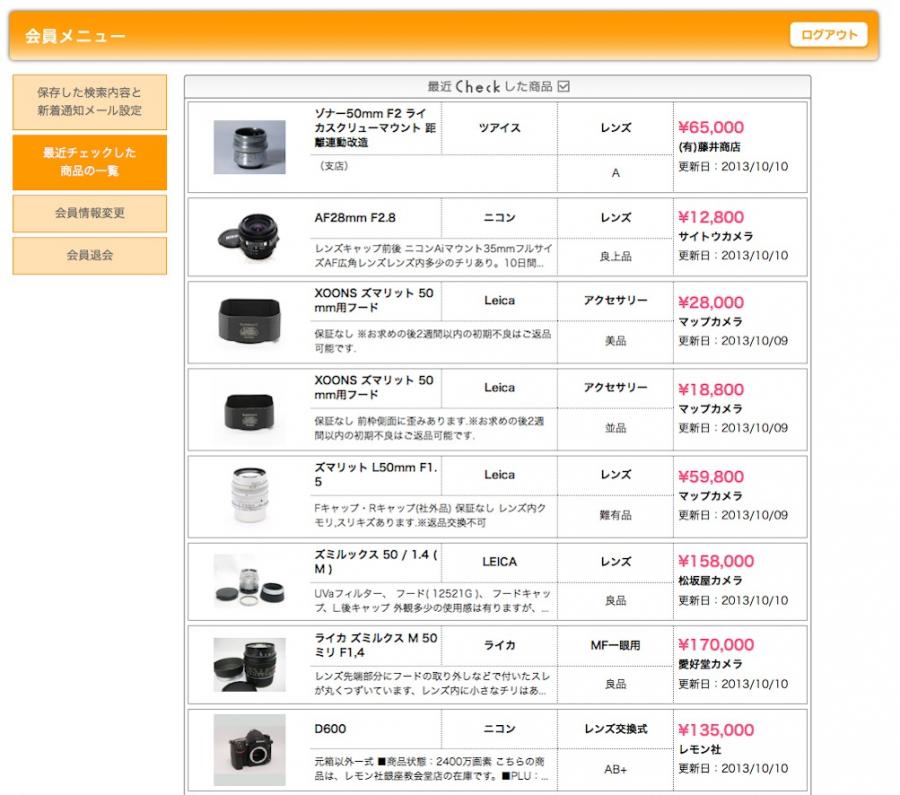The width and height of the screenshot is (900, 795).
Task: Click the ゾナー50mm F2 ライカスクリューマウント title
Action: point(375,127)
